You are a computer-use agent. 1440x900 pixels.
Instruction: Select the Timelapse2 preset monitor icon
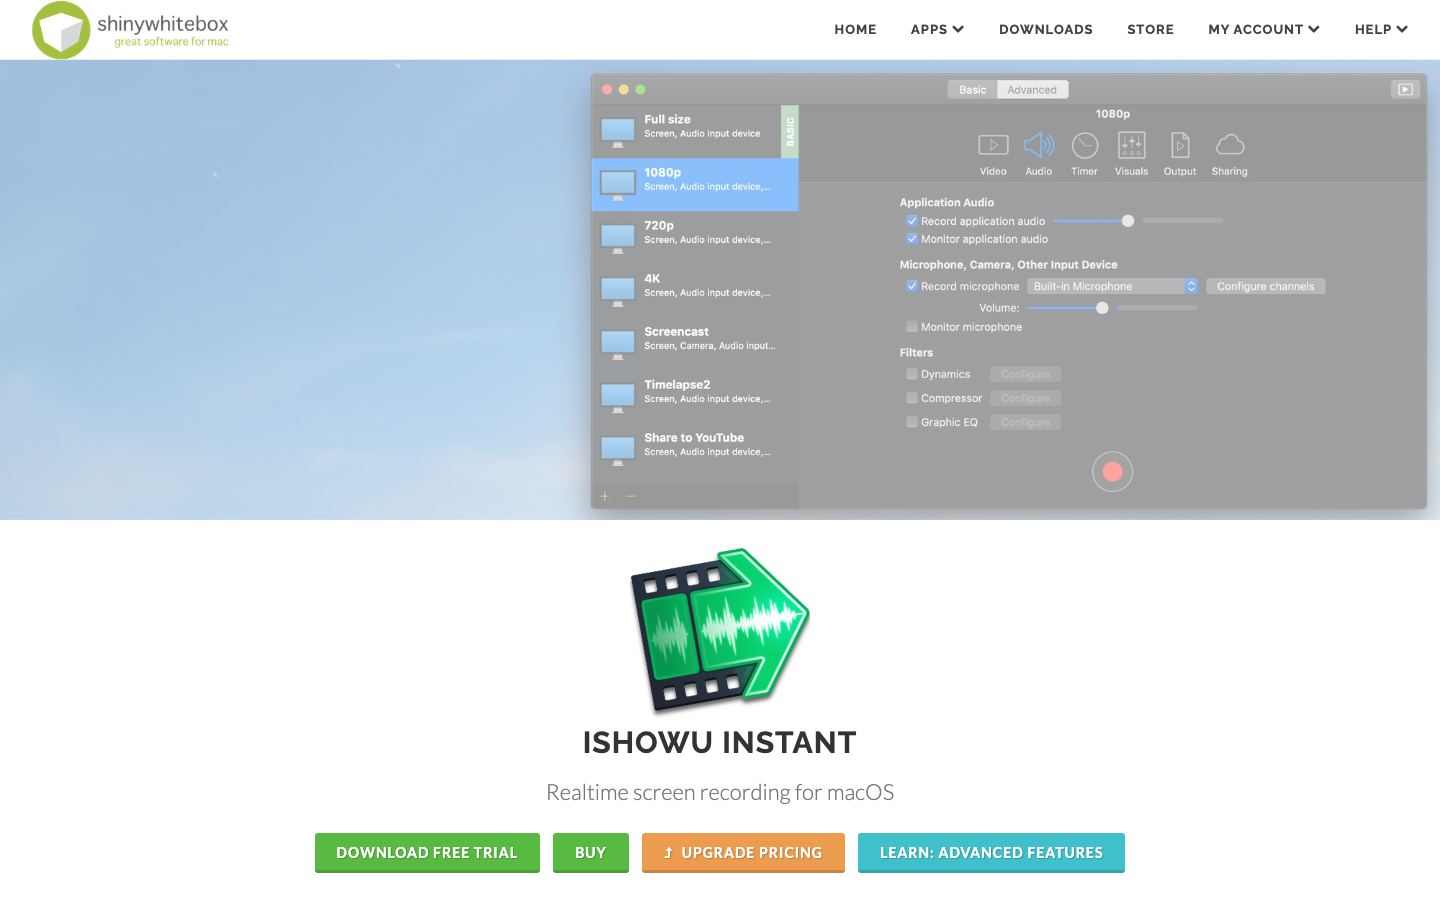[618, 397]
